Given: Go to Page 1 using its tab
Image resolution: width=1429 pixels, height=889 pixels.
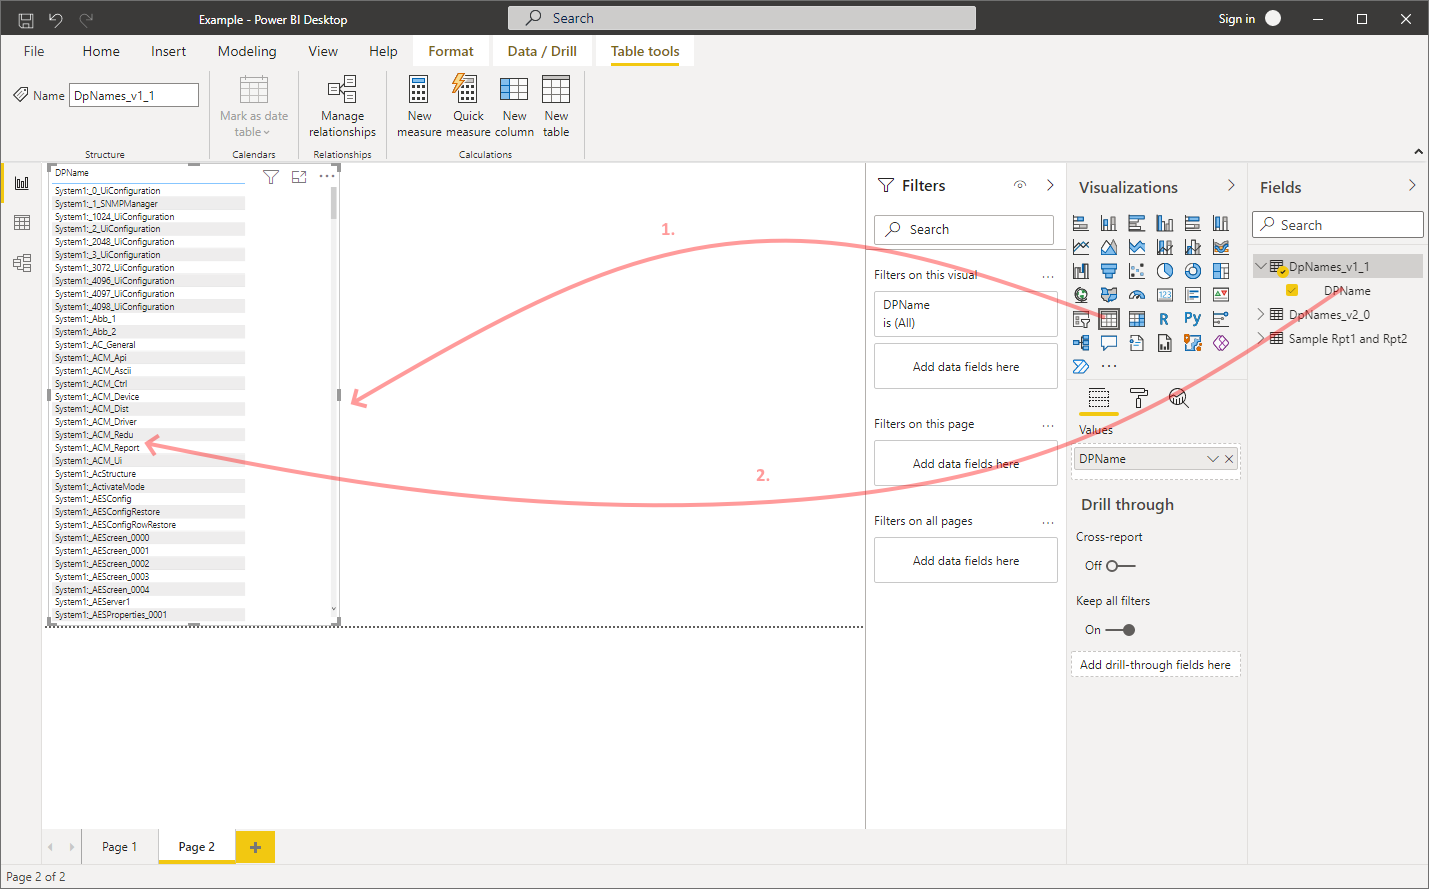Looking at the screenshot, I should (x=119, y=846).
